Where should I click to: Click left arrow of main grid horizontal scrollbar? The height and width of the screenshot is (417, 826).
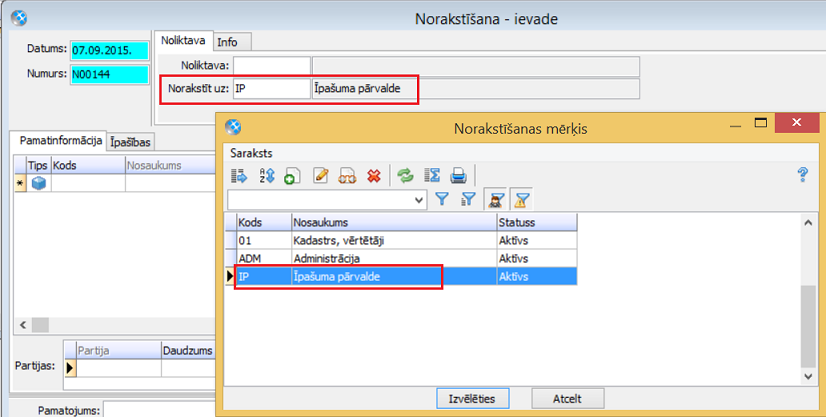pyautogui.click(x=23, y=325)
